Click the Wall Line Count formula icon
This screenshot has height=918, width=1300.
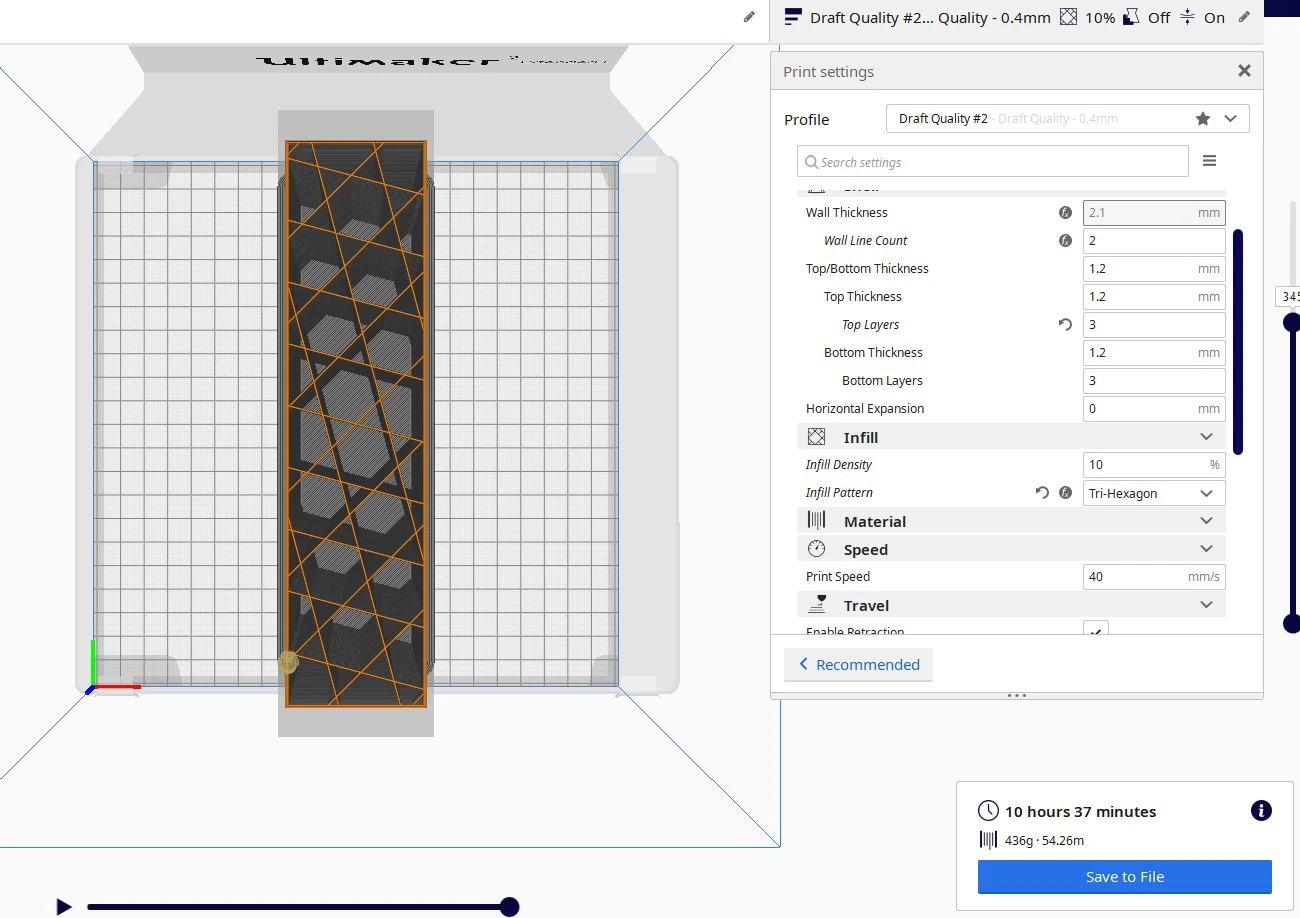click(x=1065, y=241)
